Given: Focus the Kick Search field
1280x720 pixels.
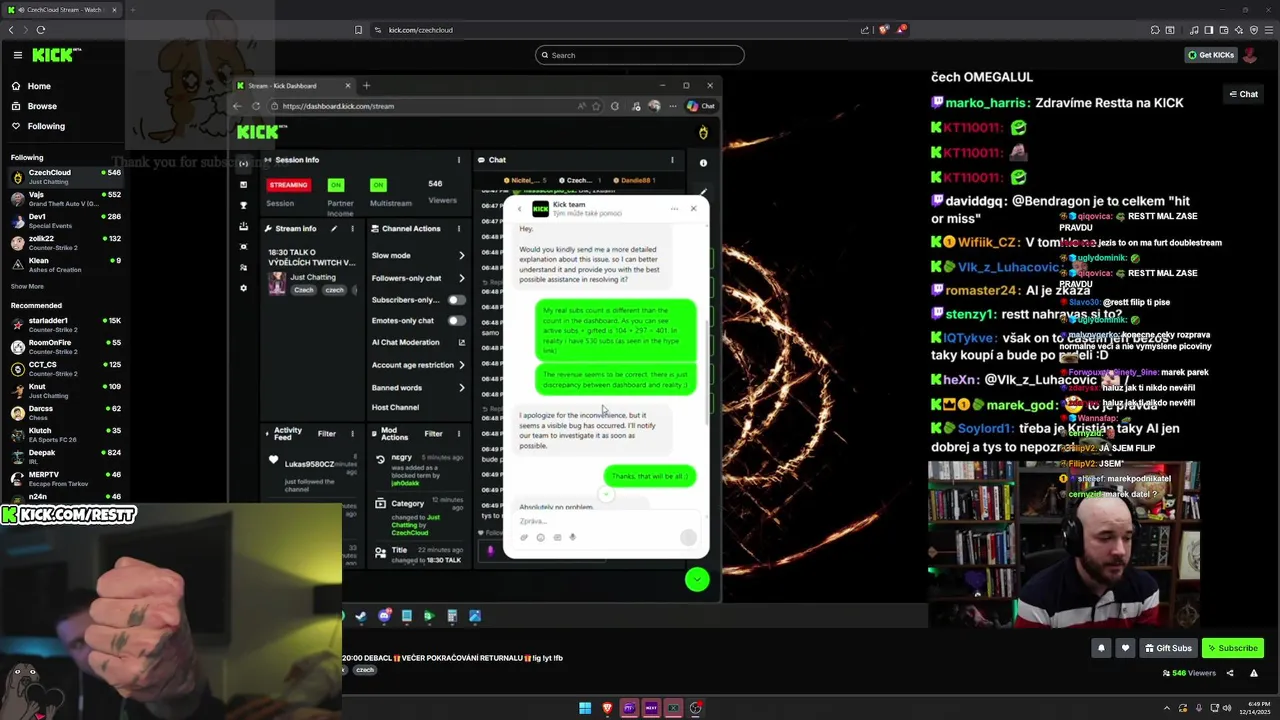Looking at the screenshot, I should [640, 55].
